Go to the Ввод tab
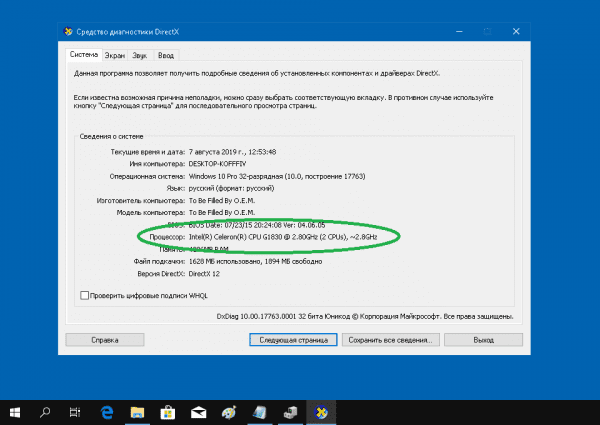 [166, 55]
